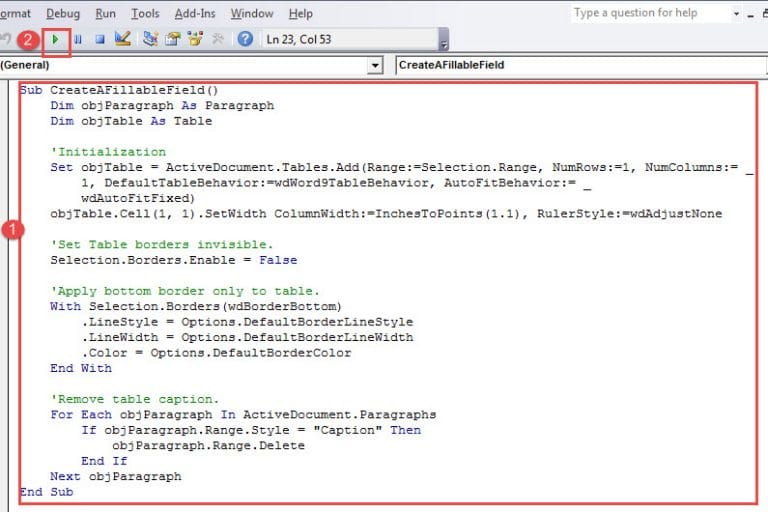Open the Object Browser icon

point(194,39)
